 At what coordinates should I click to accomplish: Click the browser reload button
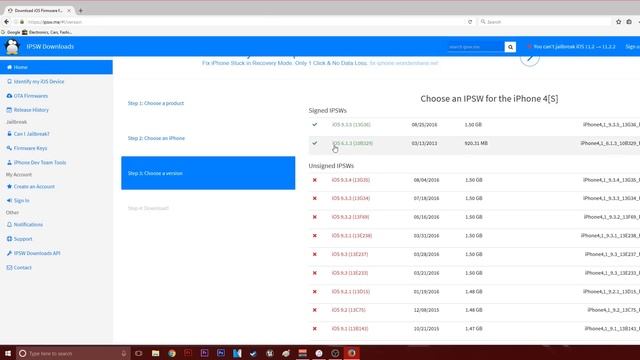pos(470,22)
